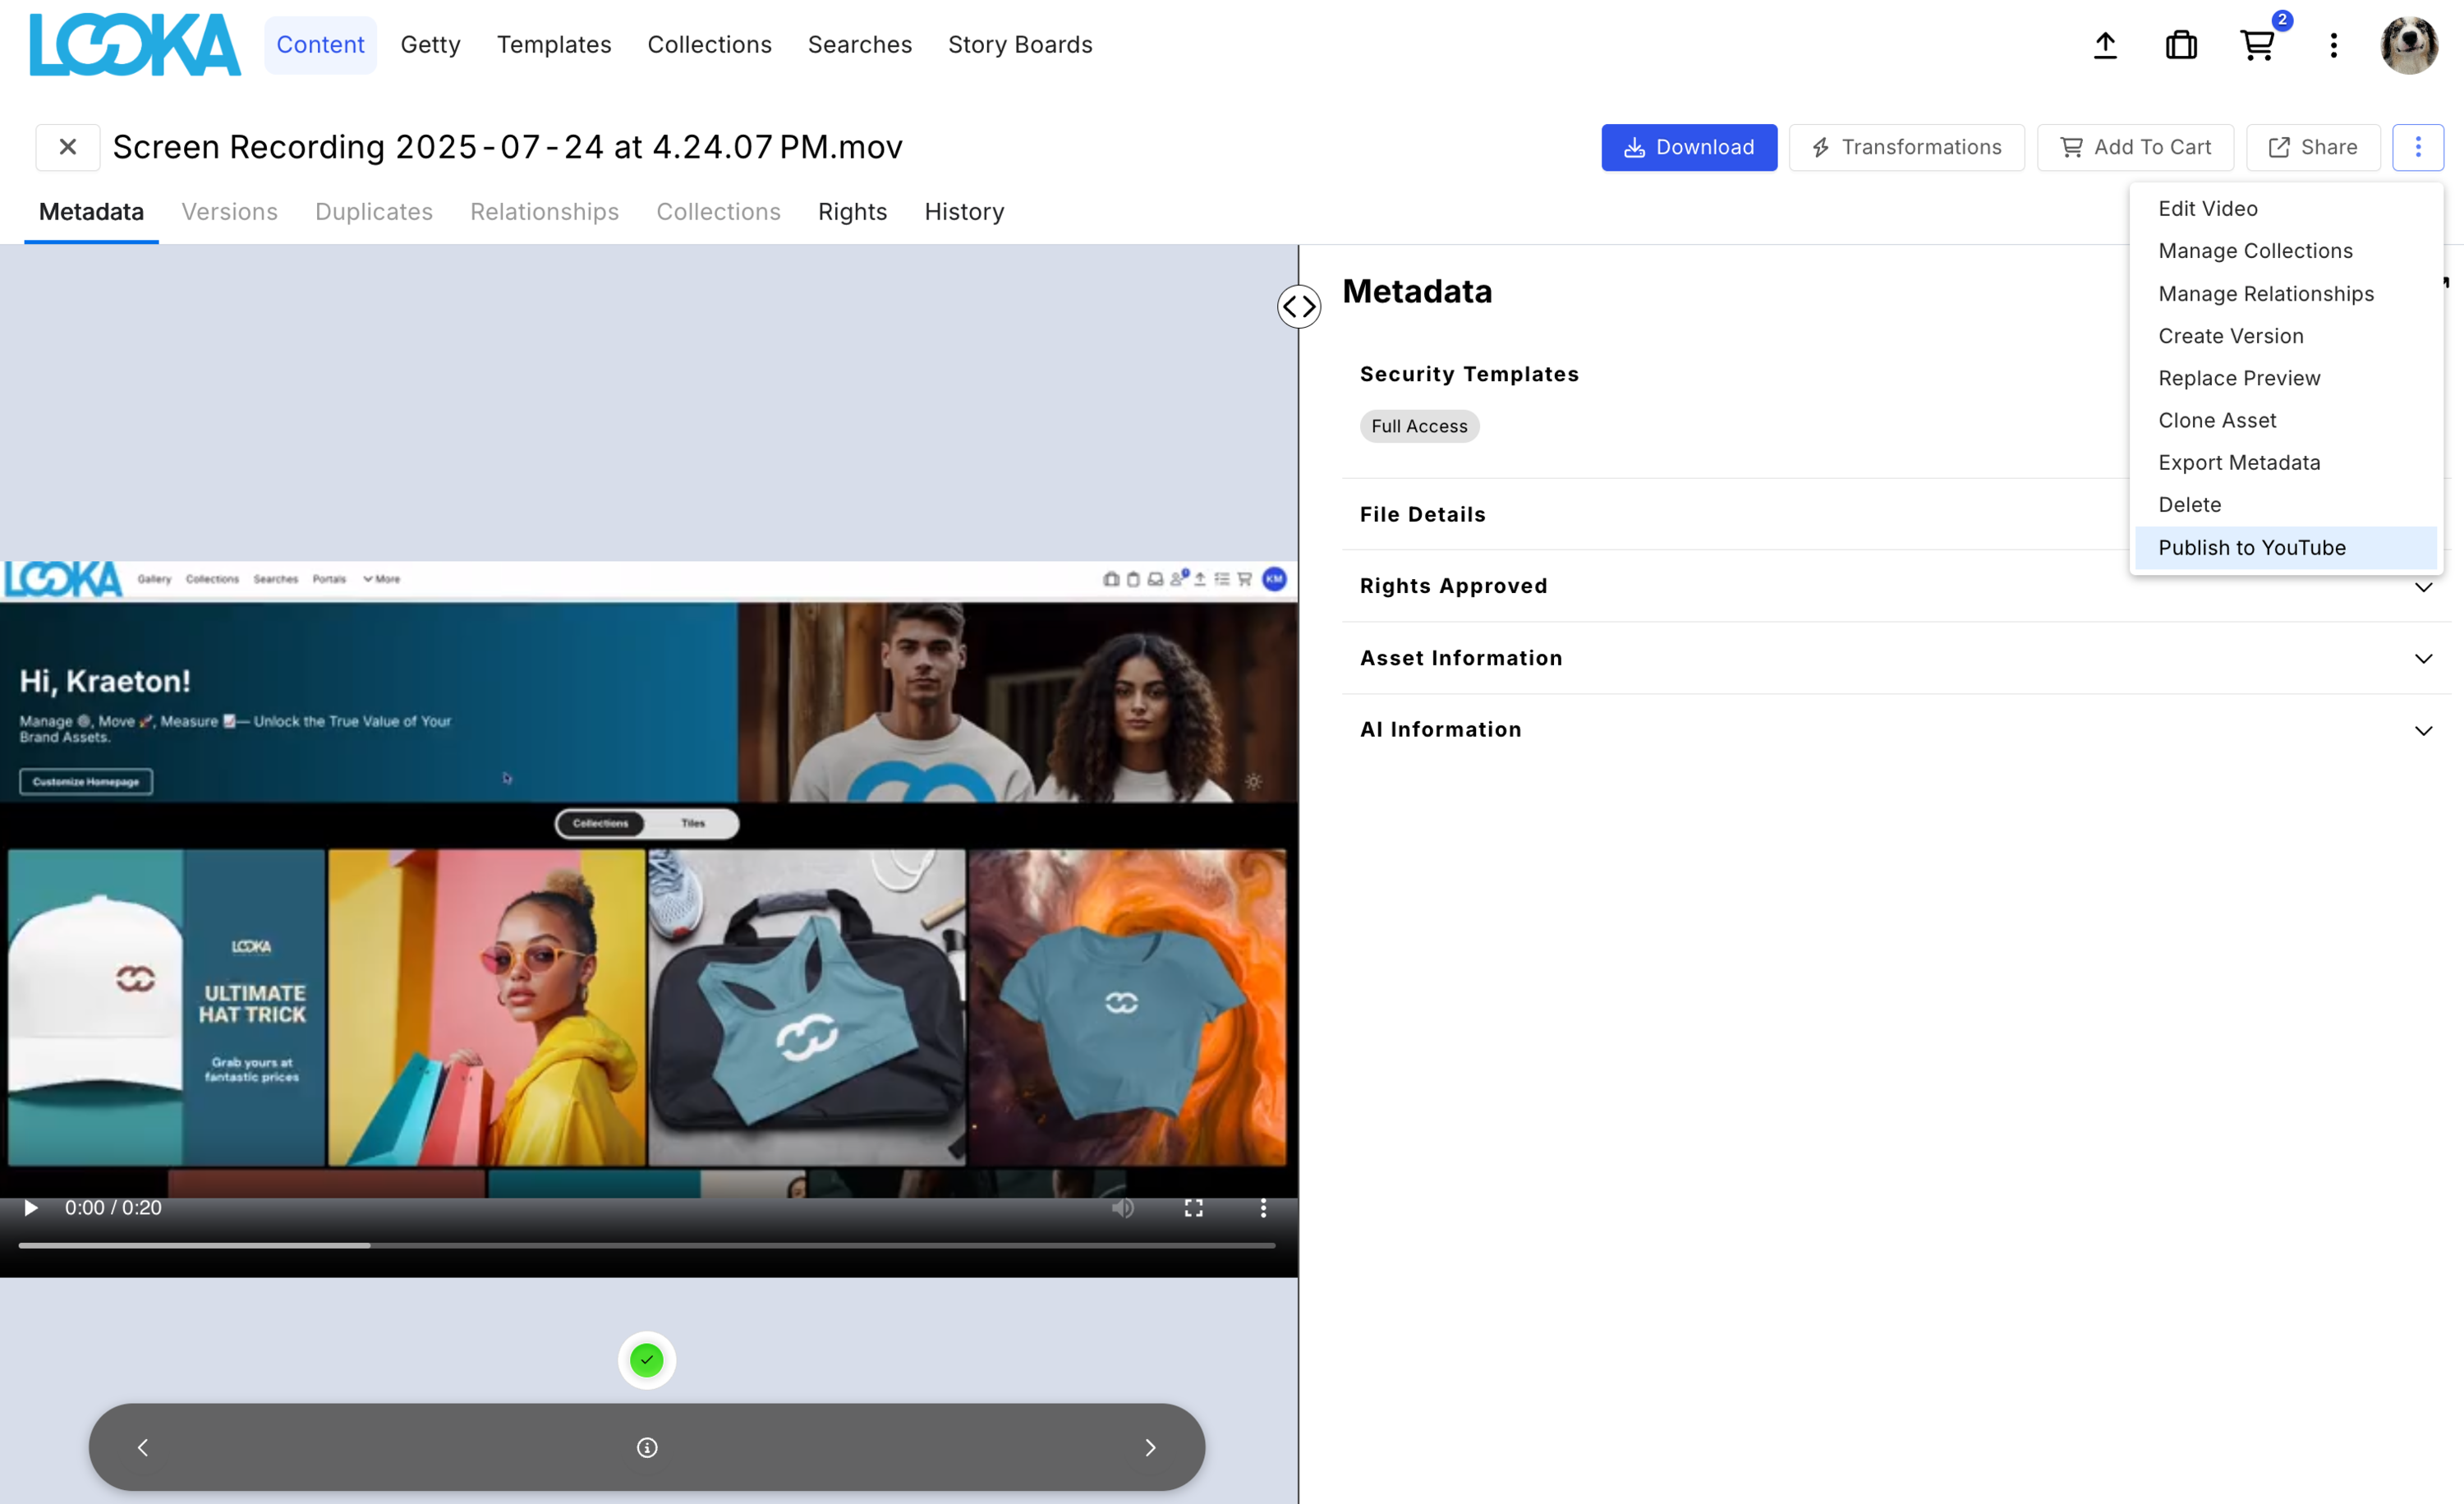The image size is (2464, 1504).
Task: Click the video progress seek bar
Action: 646,1245
